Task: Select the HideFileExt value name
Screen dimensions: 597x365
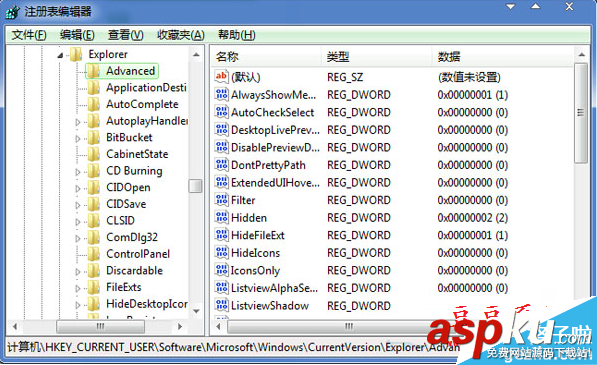Action: click(258, 235)
